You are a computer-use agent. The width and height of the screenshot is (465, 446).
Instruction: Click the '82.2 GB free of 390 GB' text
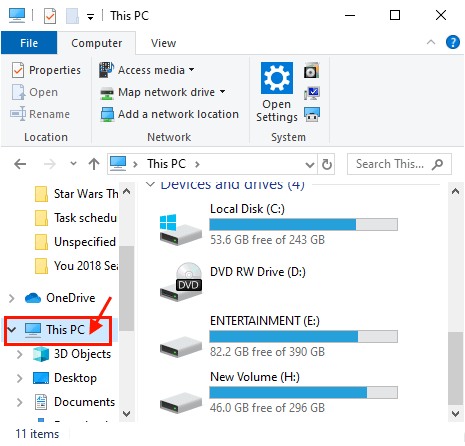coord(267,352)
